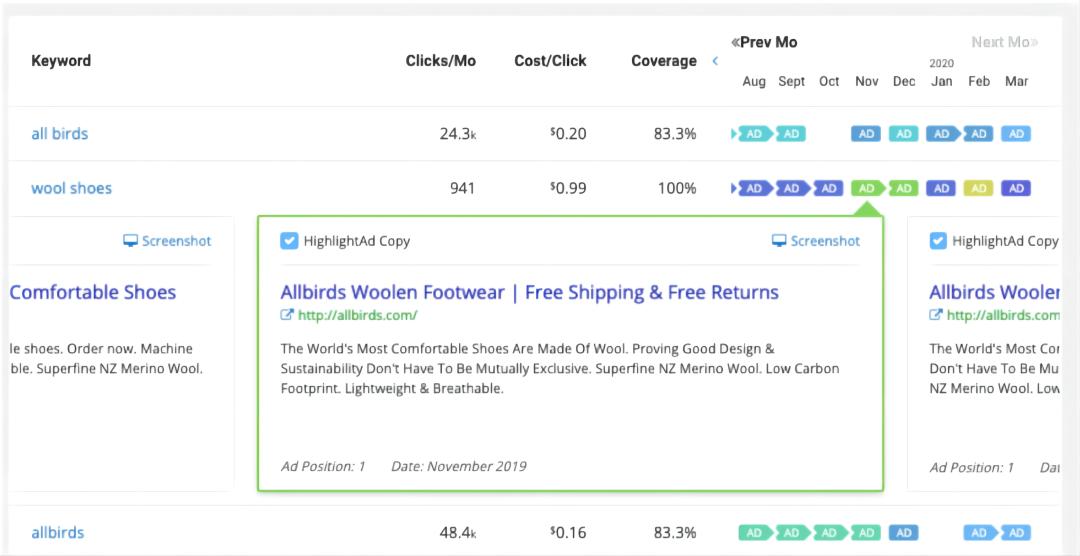Click the blue left chevron beside Coverage
Image resolution: width=1080 pixels, height=556 pixels.
point(715,61)
